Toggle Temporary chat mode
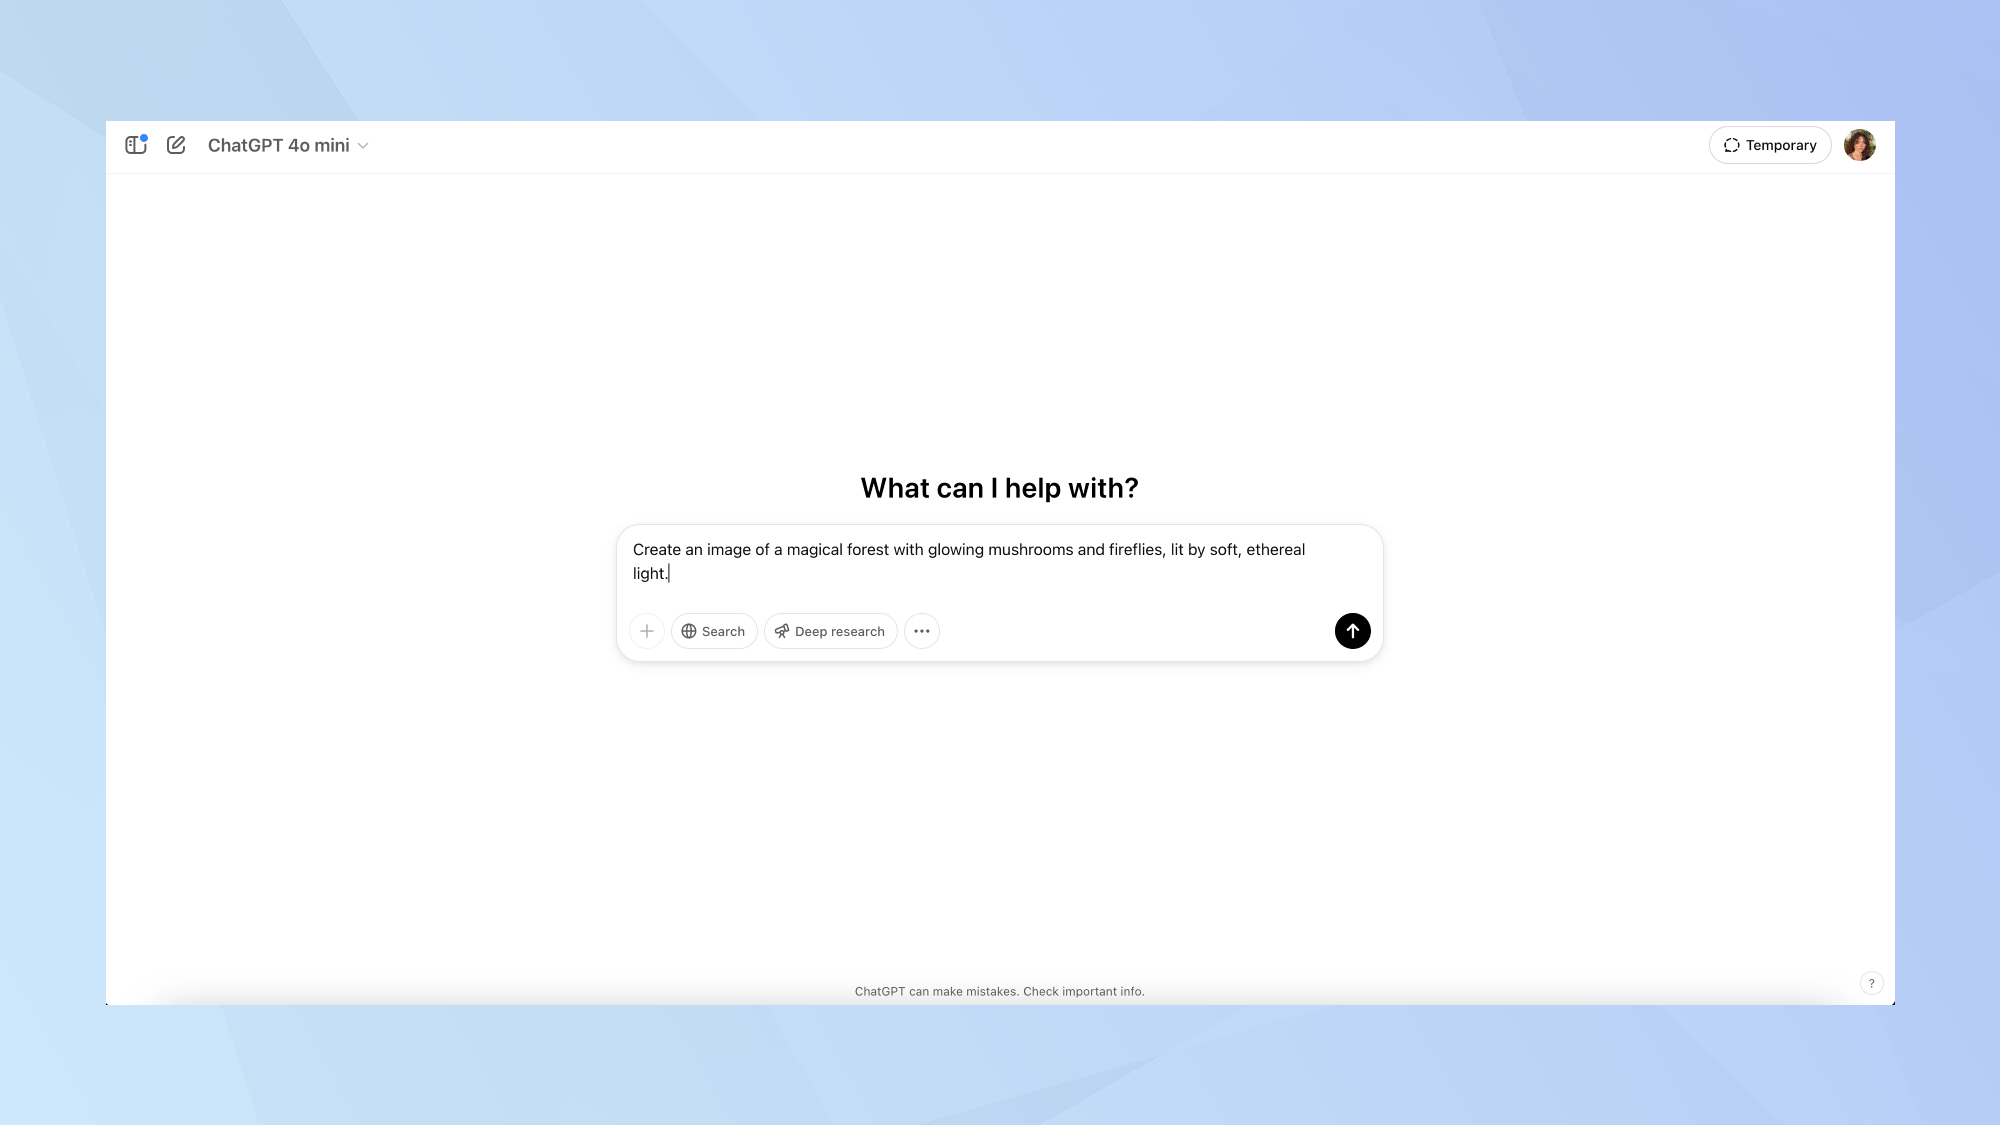This screenshot has width=2000, height=1125. (1771, 146)
